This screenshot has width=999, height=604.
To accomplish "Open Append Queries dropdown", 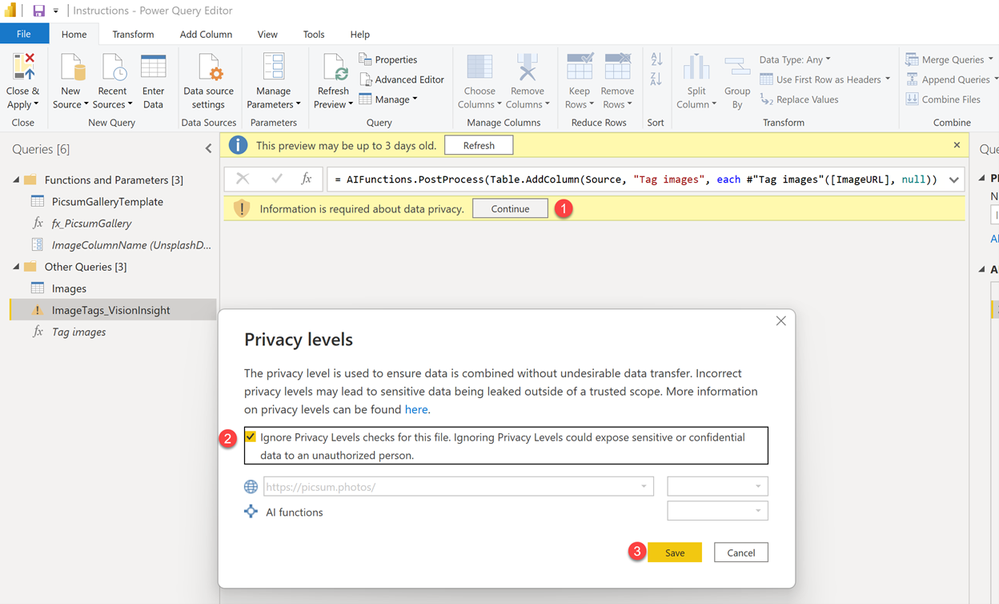I will point(952,80).
